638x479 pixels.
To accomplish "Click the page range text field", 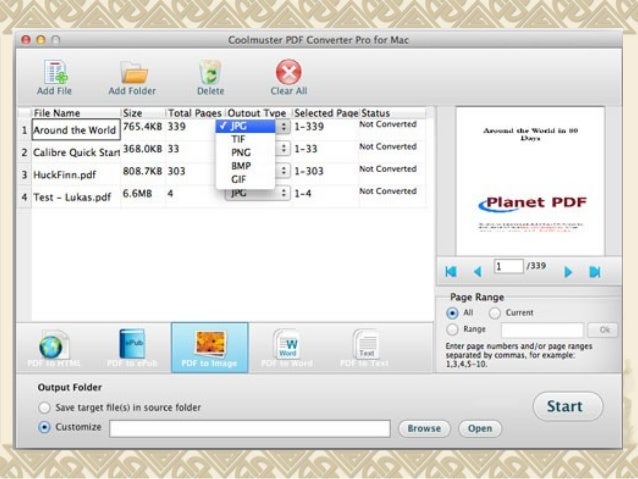I will pos(542,330).
